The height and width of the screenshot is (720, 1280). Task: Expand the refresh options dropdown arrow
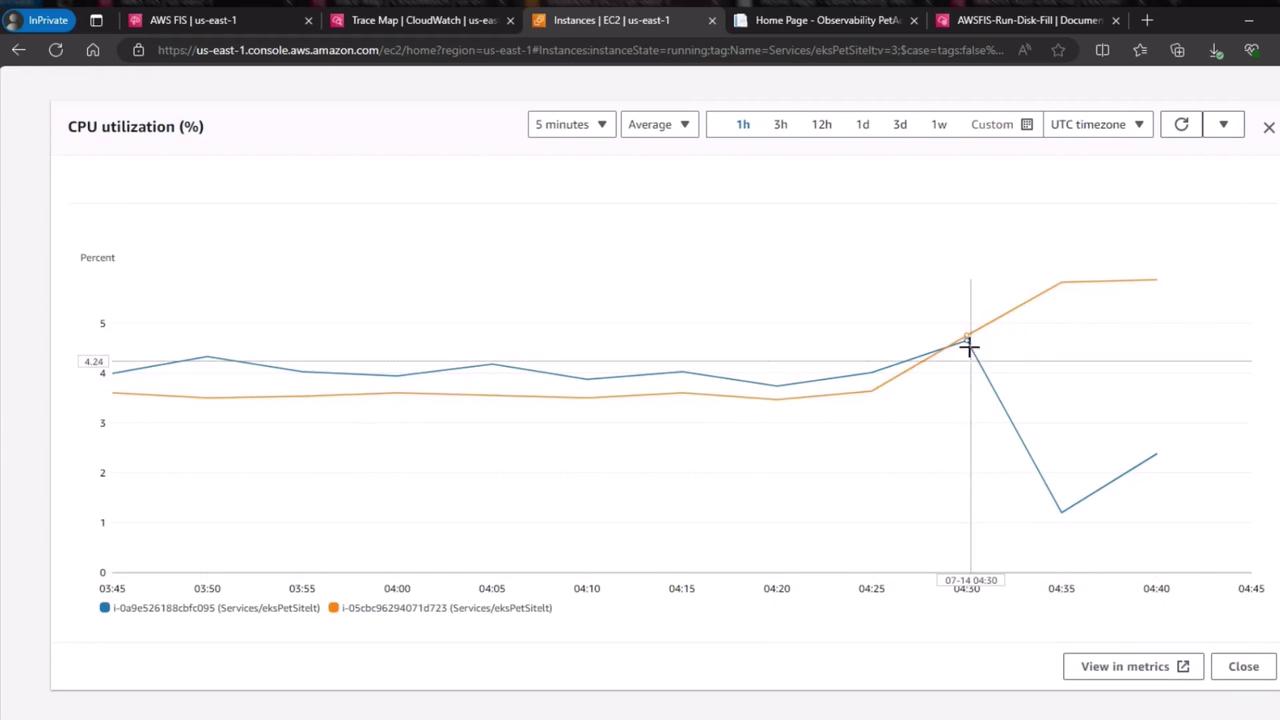[1223, 125]
